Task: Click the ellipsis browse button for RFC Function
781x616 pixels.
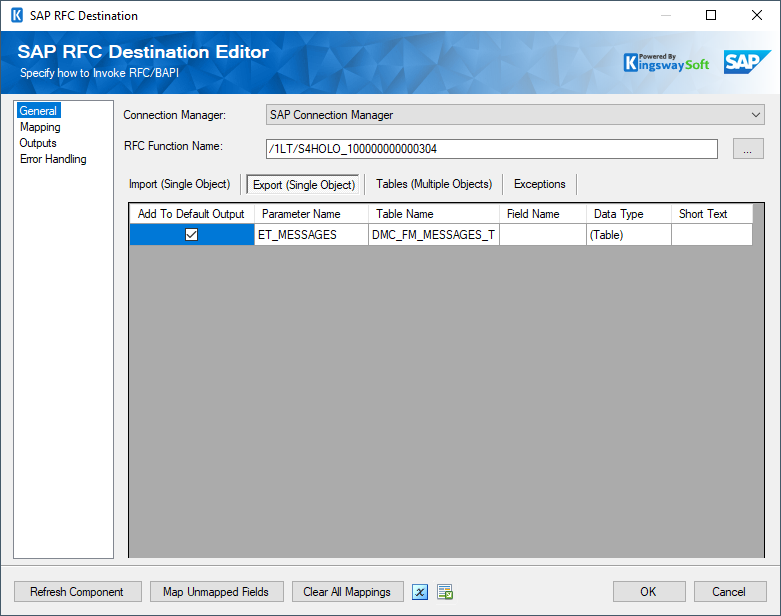Action: pos(748,149)
